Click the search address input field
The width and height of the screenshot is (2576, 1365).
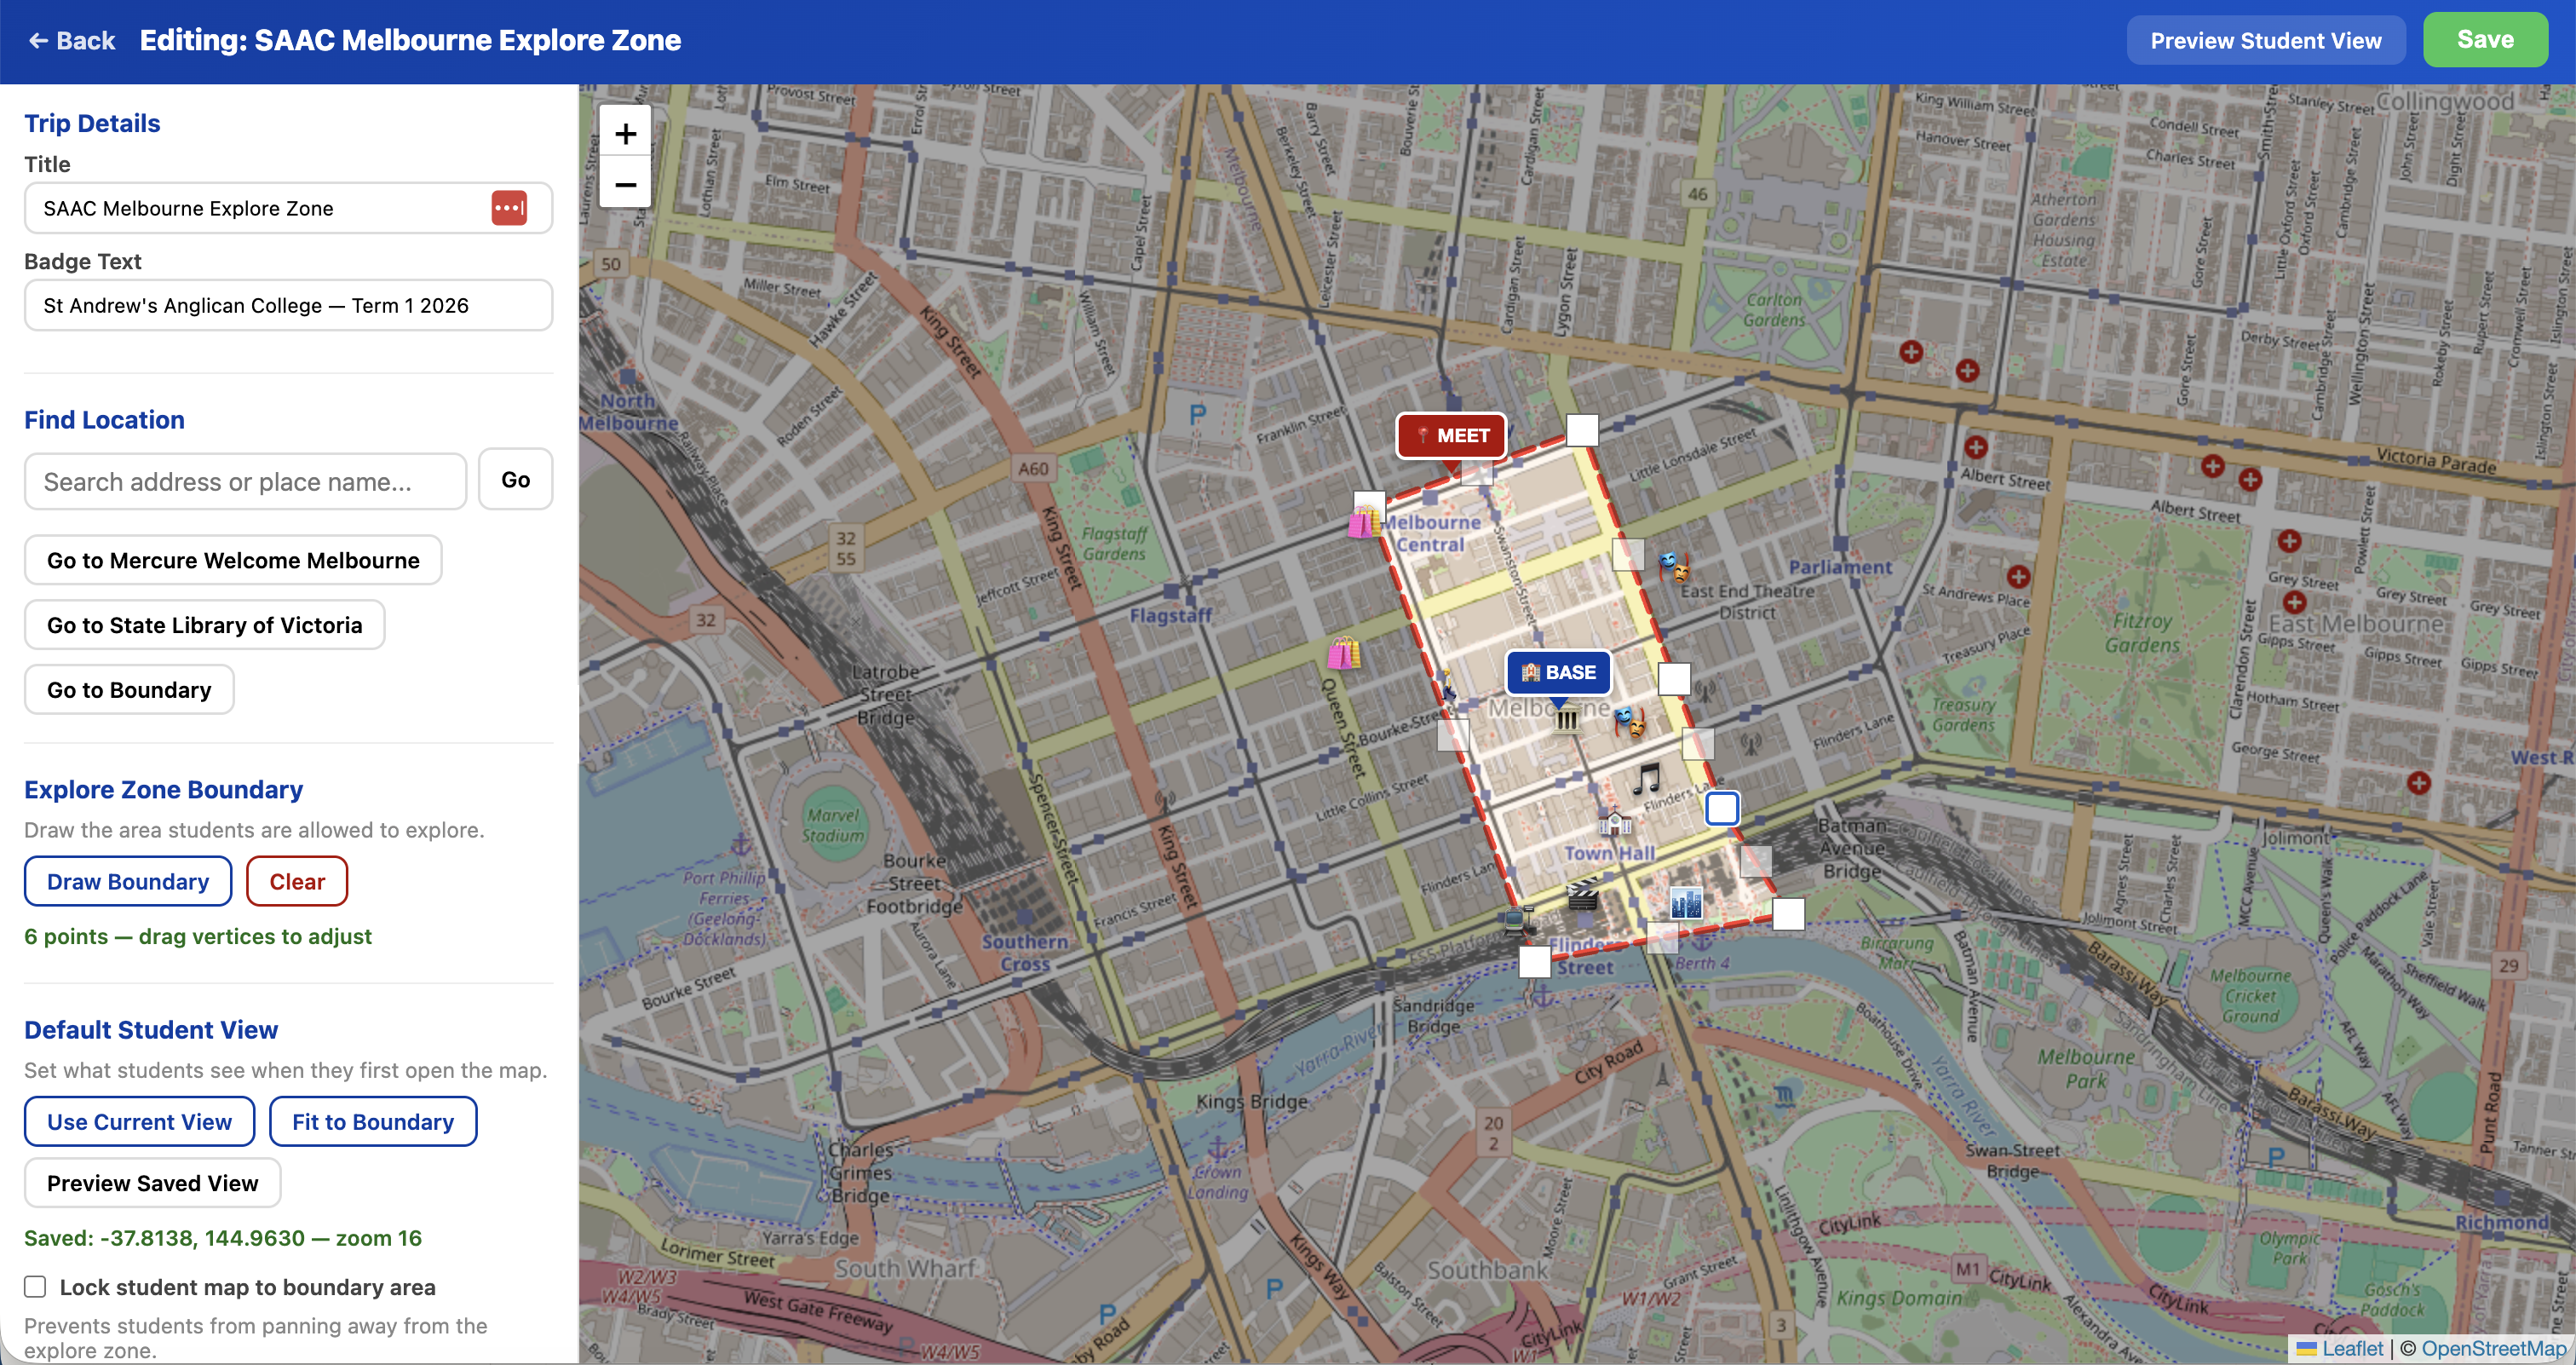coord(244,481)
